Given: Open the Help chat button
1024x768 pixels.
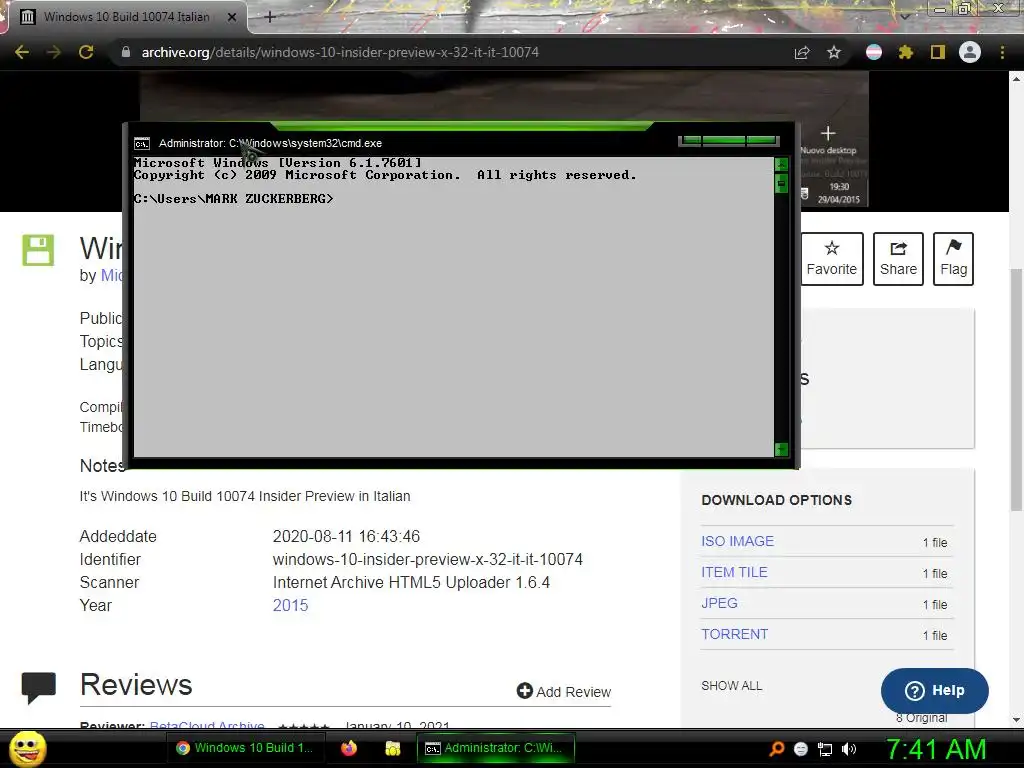Looking at the screenshot, I should pyautogui.click(x=935, y=691).
